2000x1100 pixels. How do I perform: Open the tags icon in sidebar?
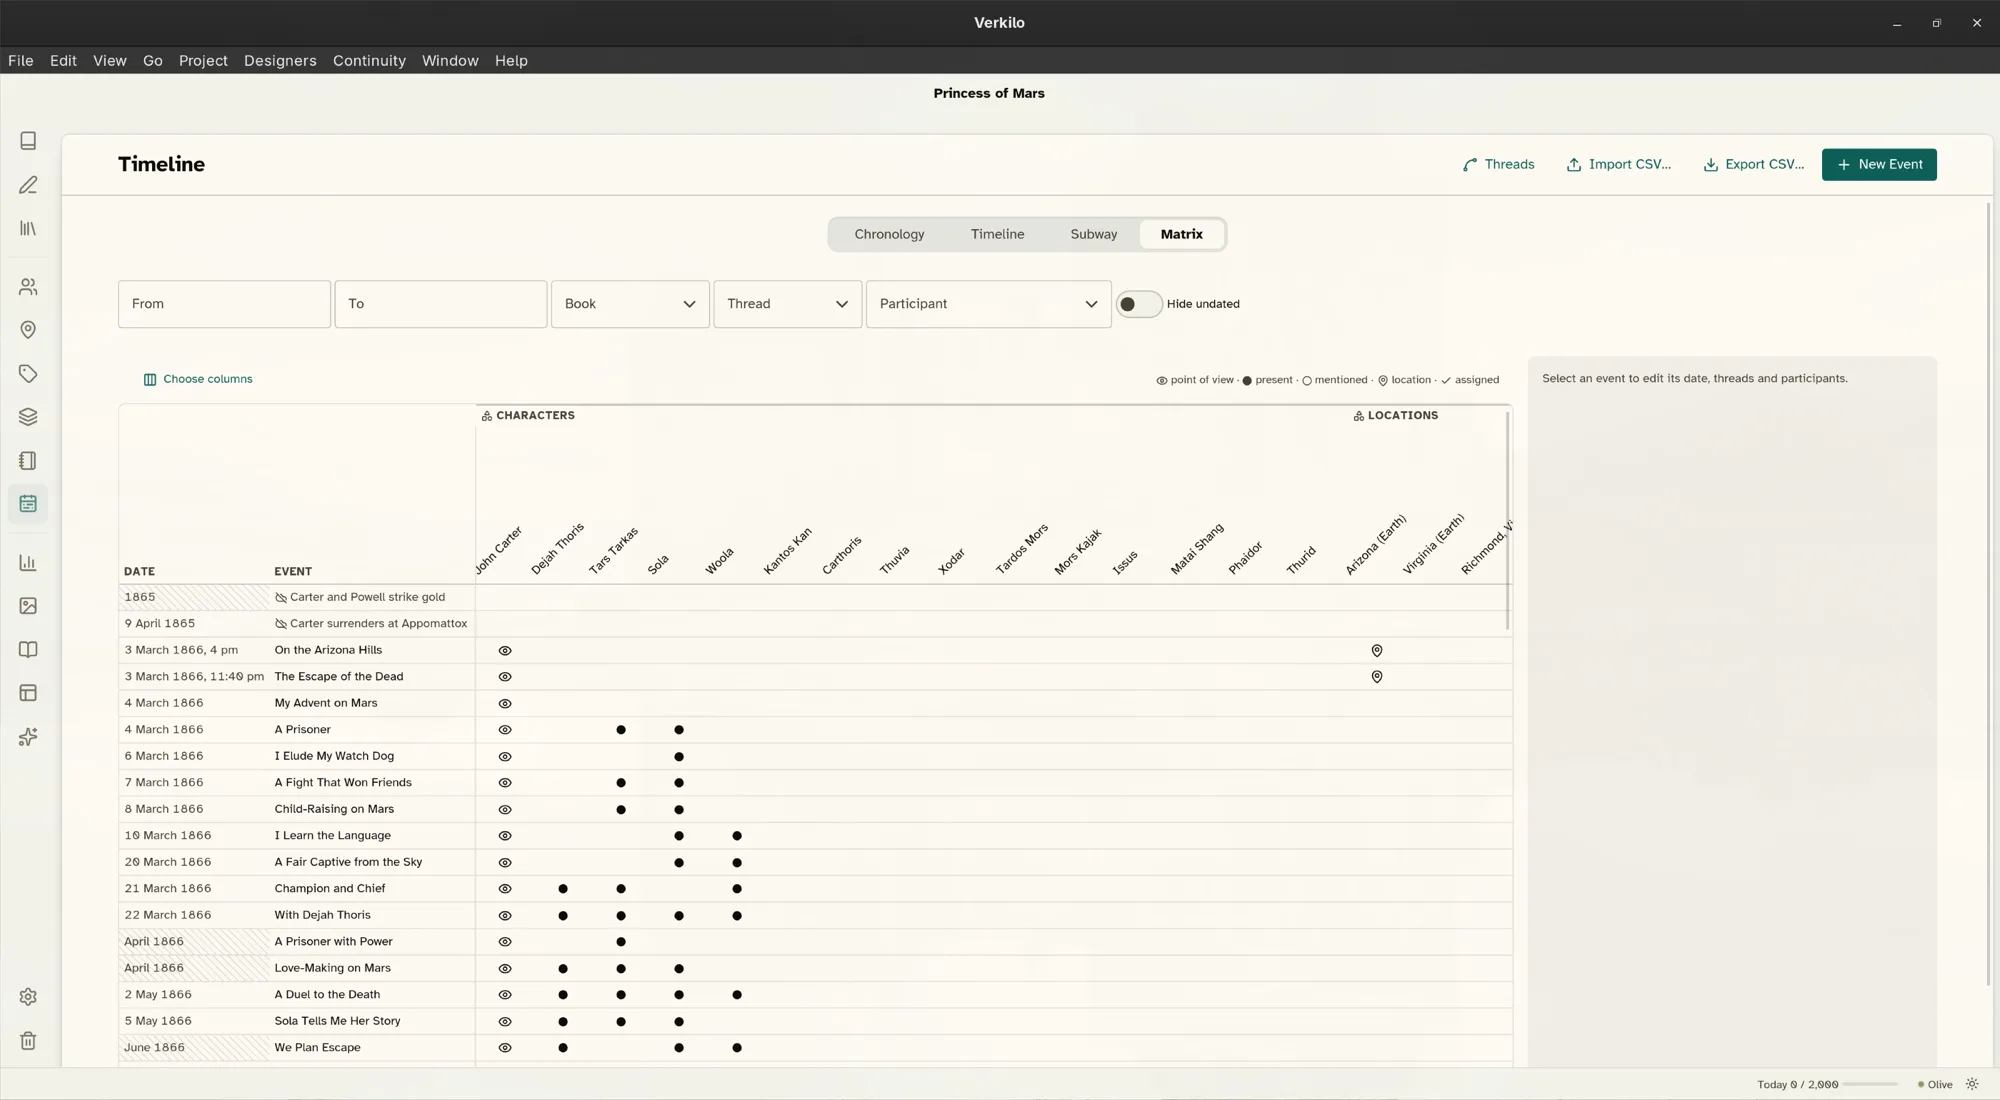28,374
